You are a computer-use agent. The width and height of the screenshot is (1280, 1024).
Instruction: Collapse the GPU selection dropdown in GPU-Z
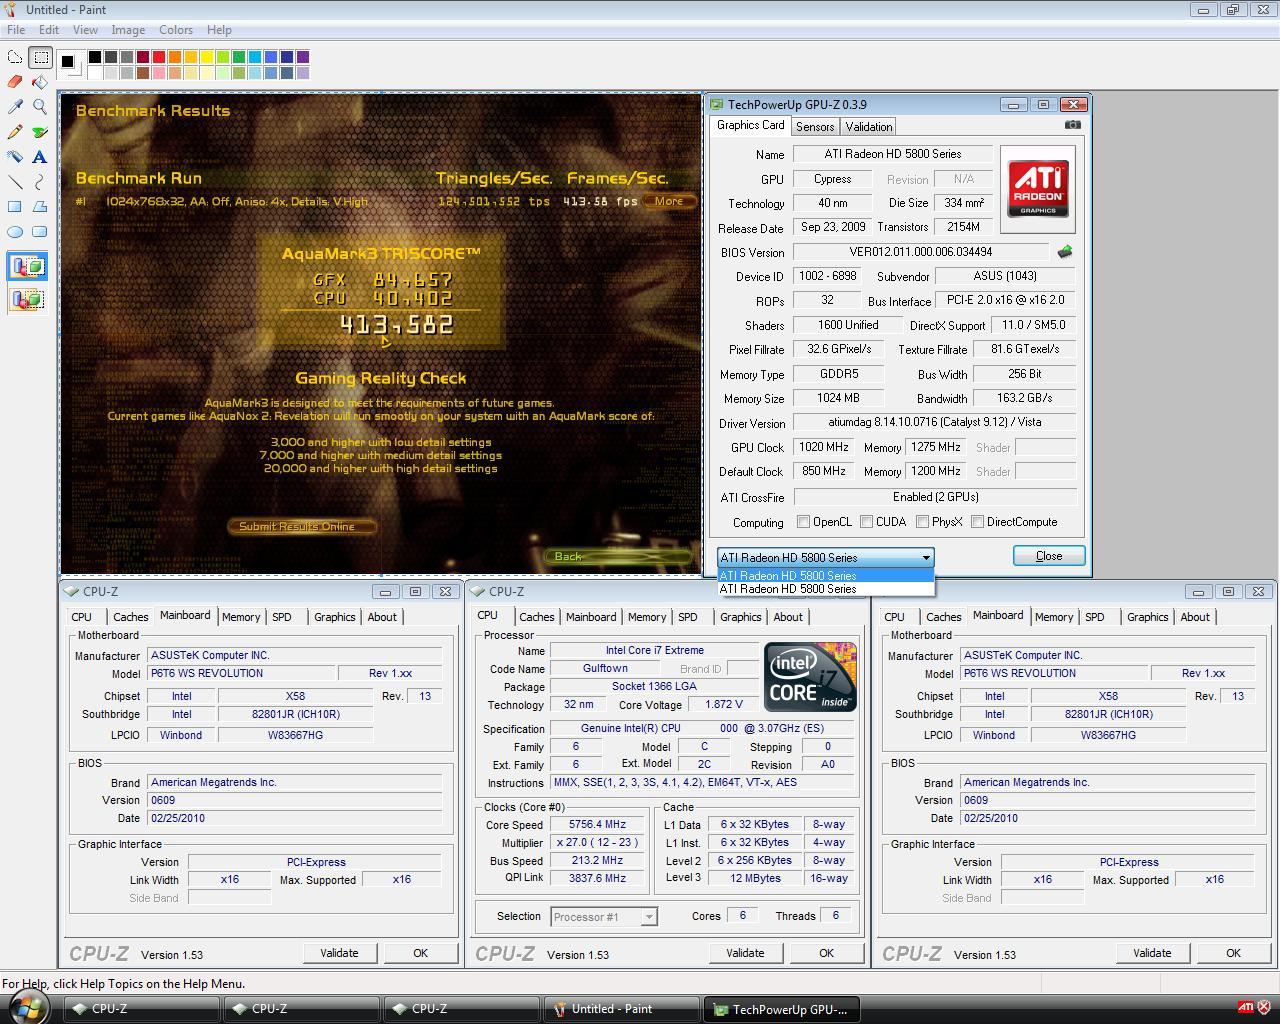[x=926, y=558]
